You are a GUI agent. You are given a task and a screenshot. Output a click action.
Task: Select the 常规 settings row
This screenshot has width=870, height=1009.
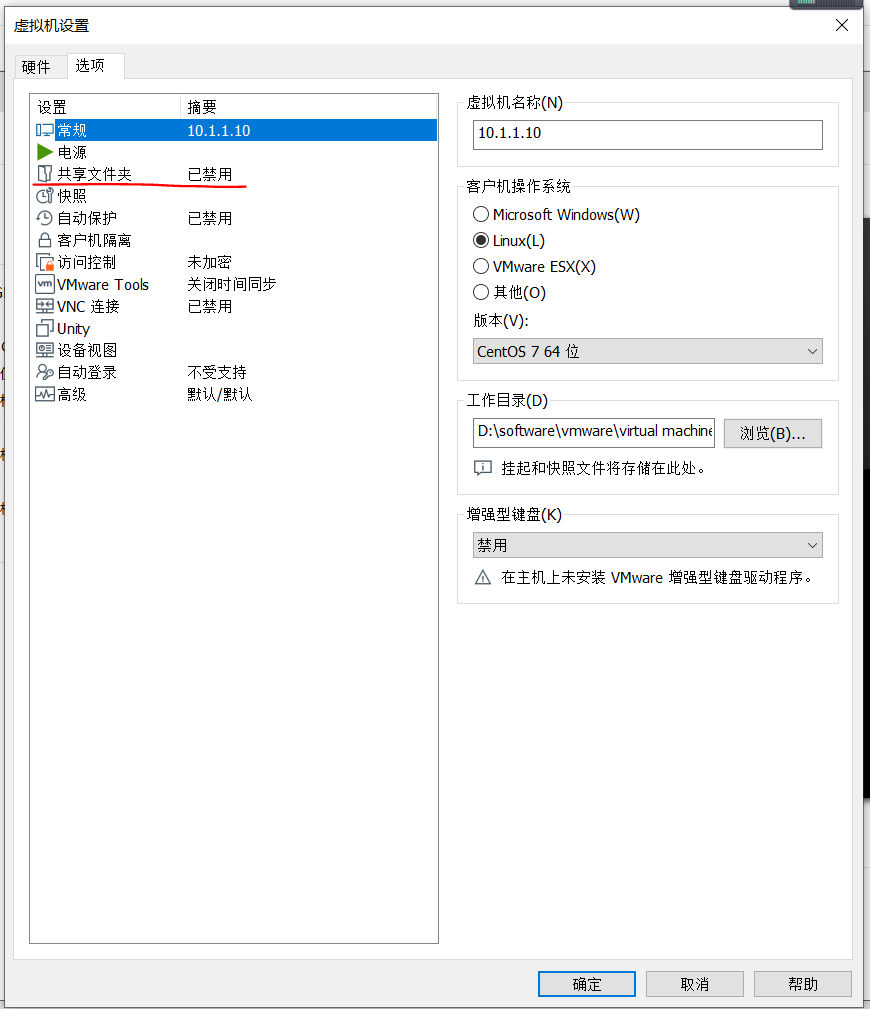coord(236,130)
